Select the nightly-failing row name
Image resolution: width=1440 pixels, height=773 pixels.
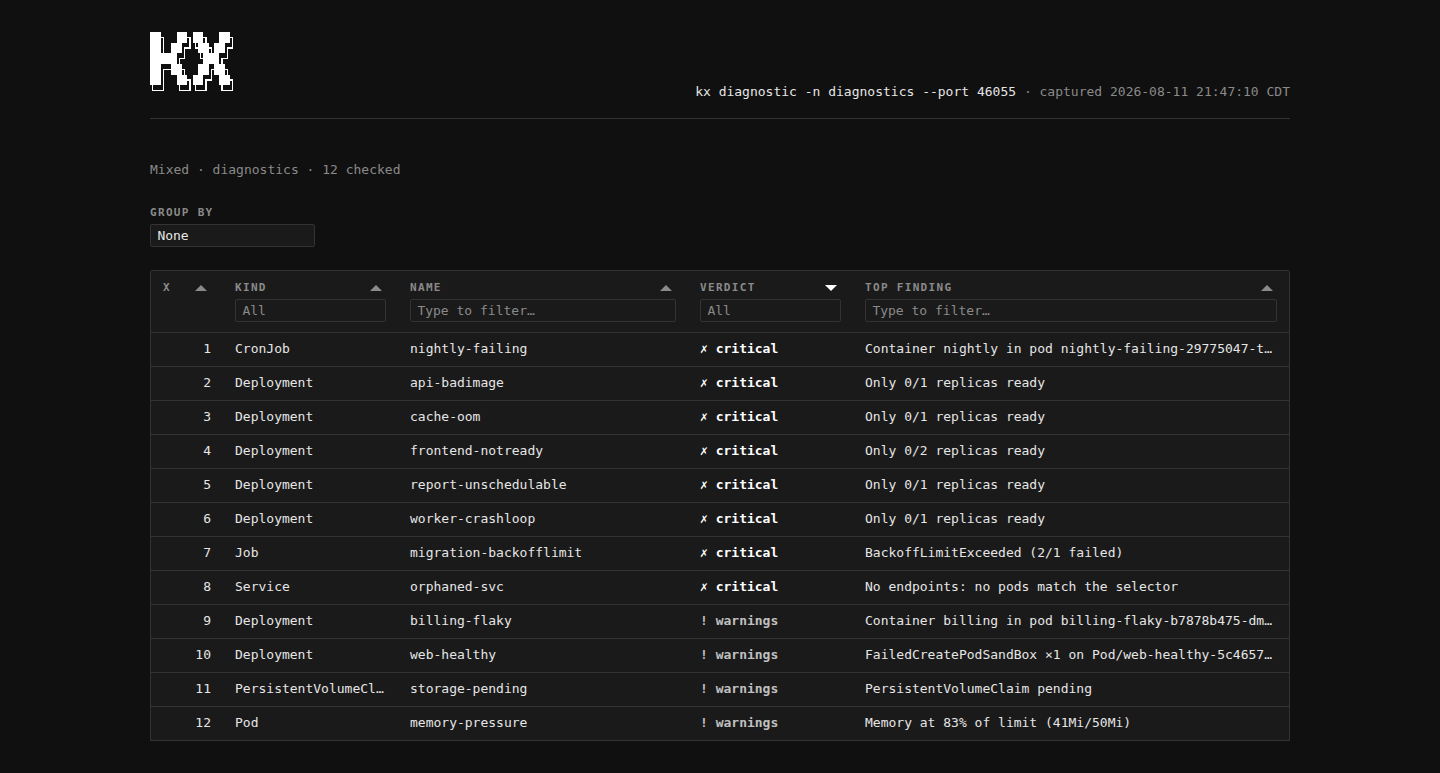[468, 349]
